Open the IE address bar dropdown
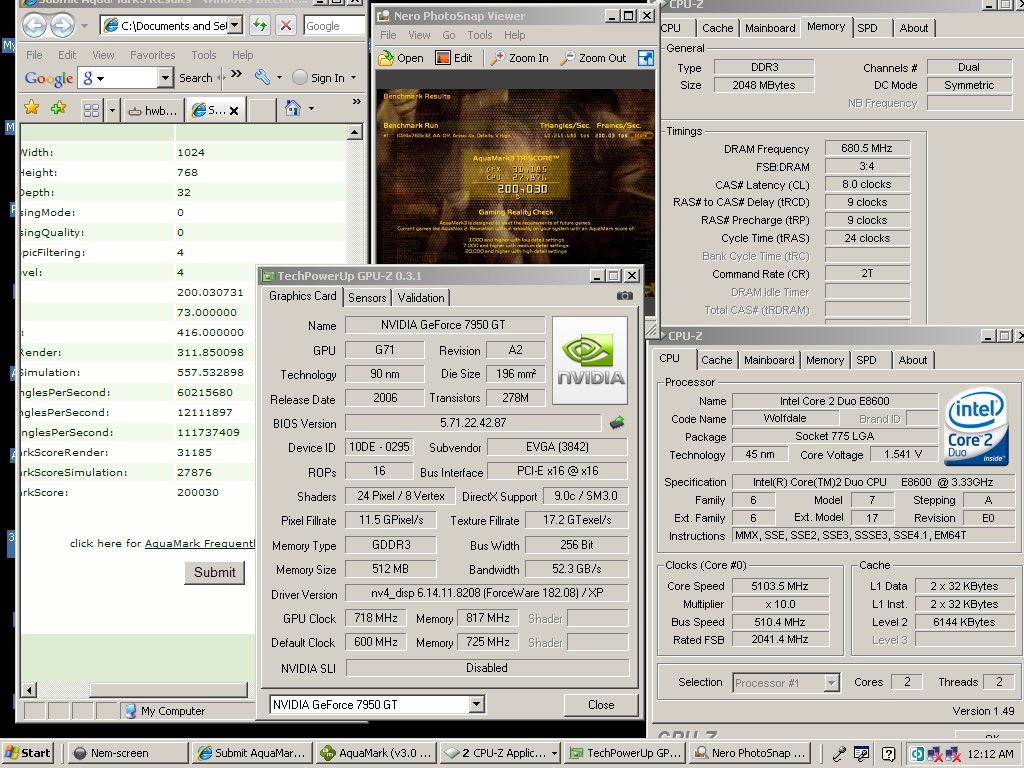Screen dimensions: 1024x768 point(234,25)
